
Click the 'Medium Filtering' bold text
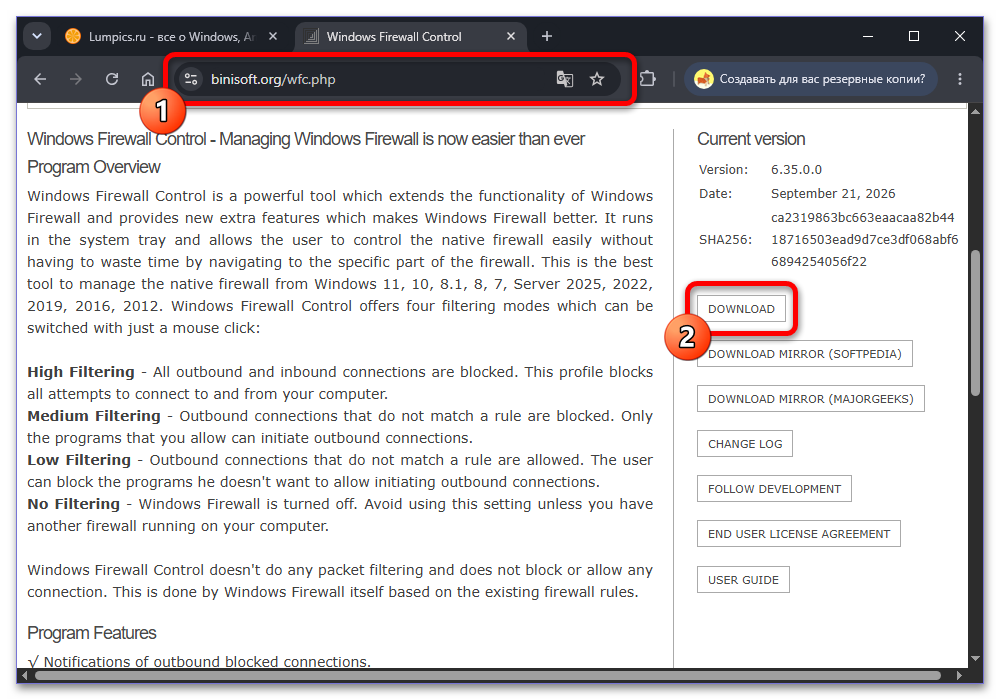point(94,416)
